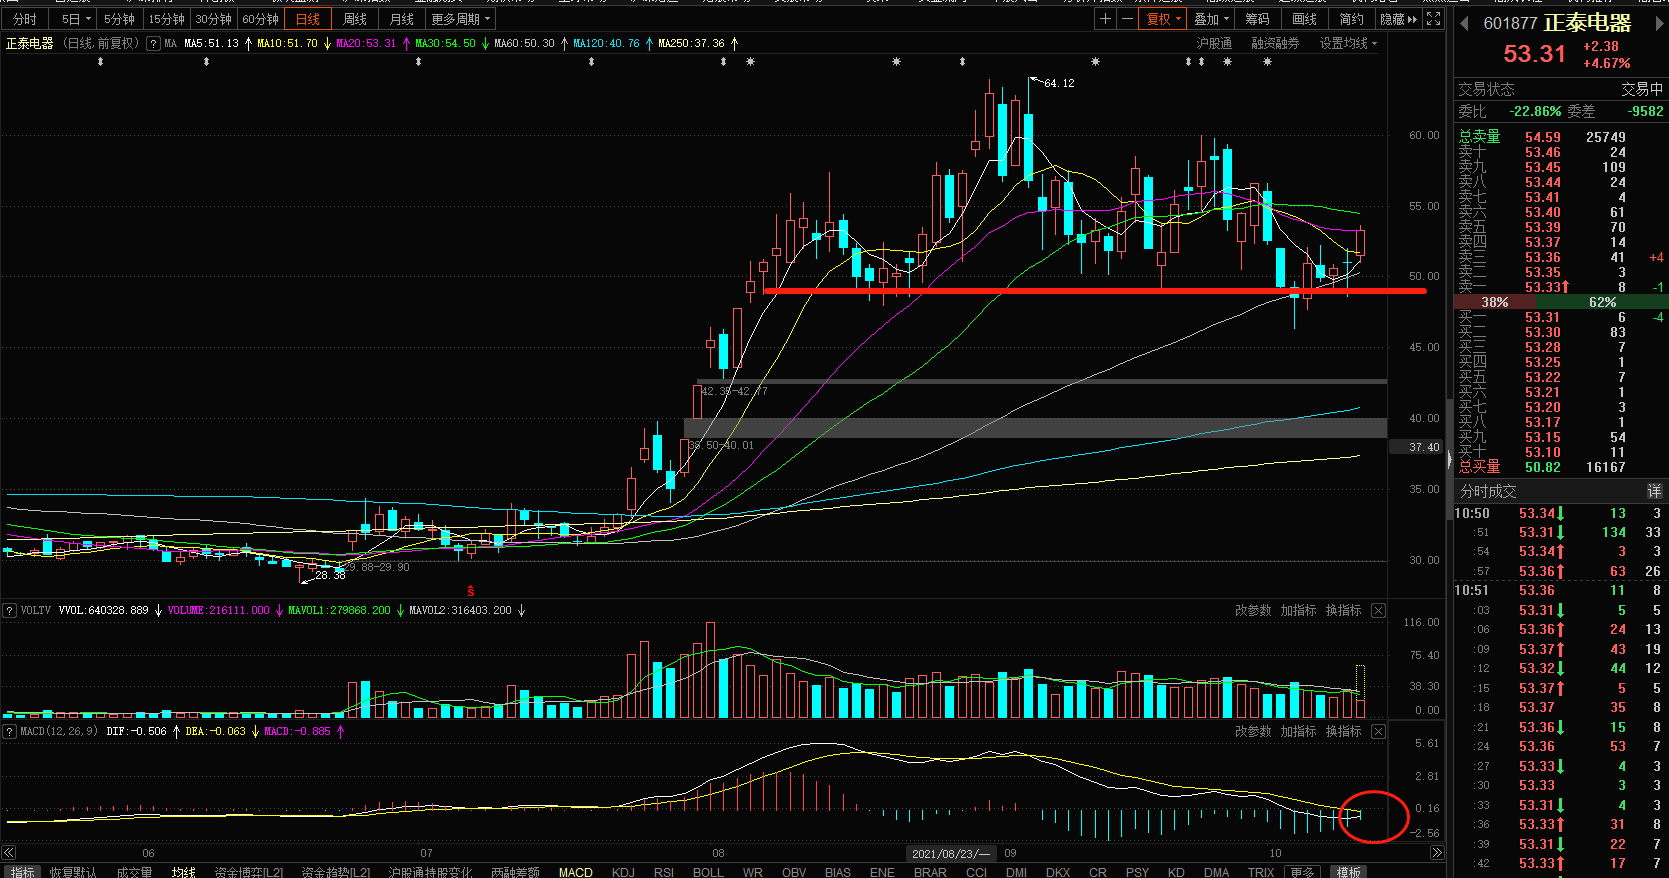
Task: Click the star event marker near 64.12 peak
Action: pos(1095,62)
